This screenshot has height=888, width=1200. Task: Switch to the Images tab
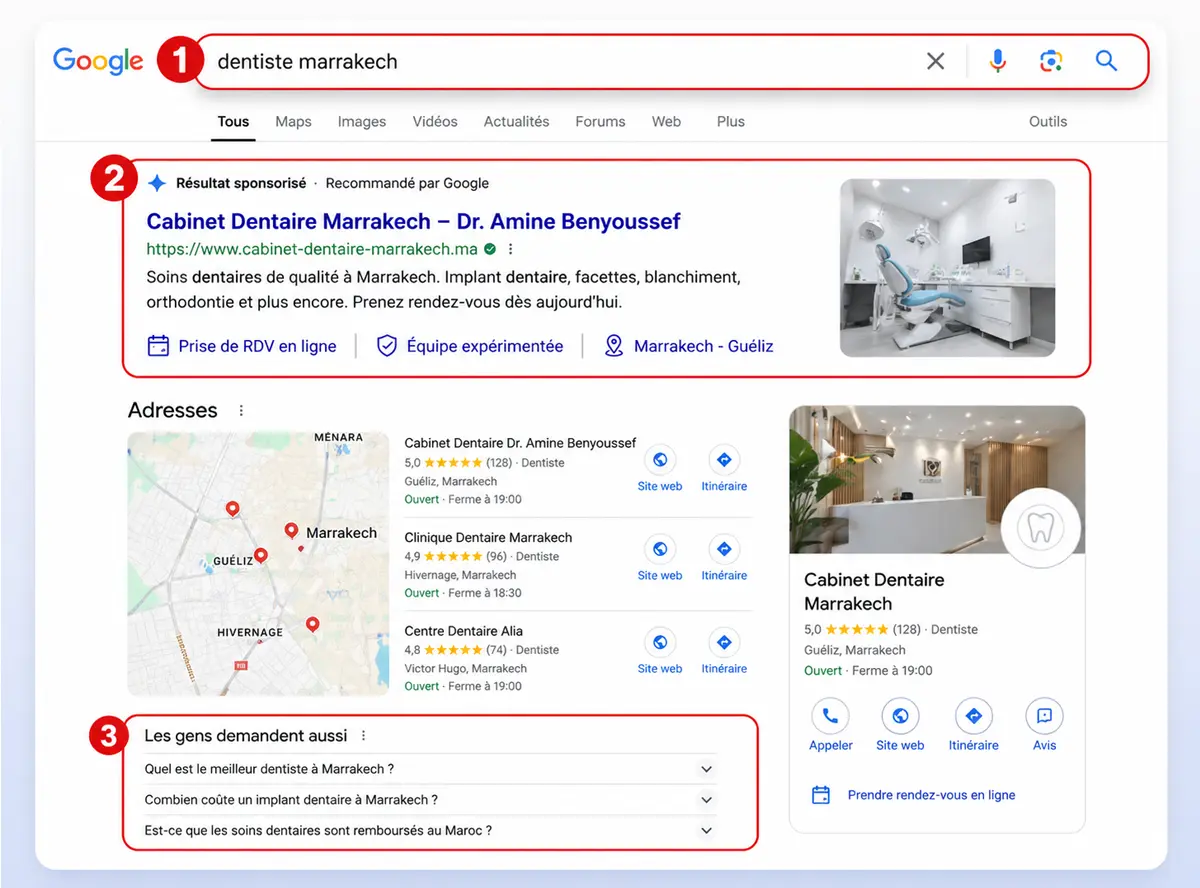[362, 121]
